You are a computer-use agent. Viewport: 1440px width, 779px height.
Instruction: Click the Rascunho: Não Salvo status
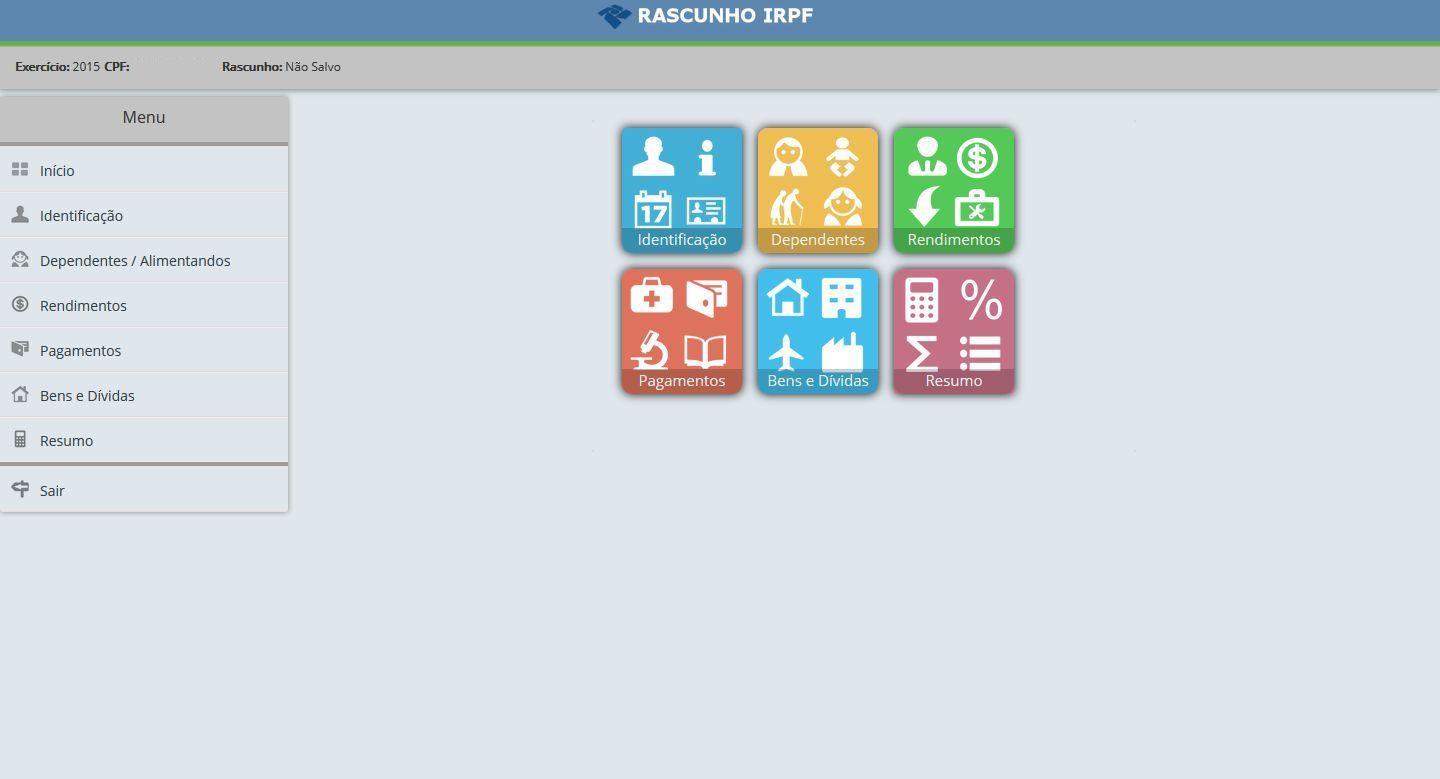coord(281,67)
